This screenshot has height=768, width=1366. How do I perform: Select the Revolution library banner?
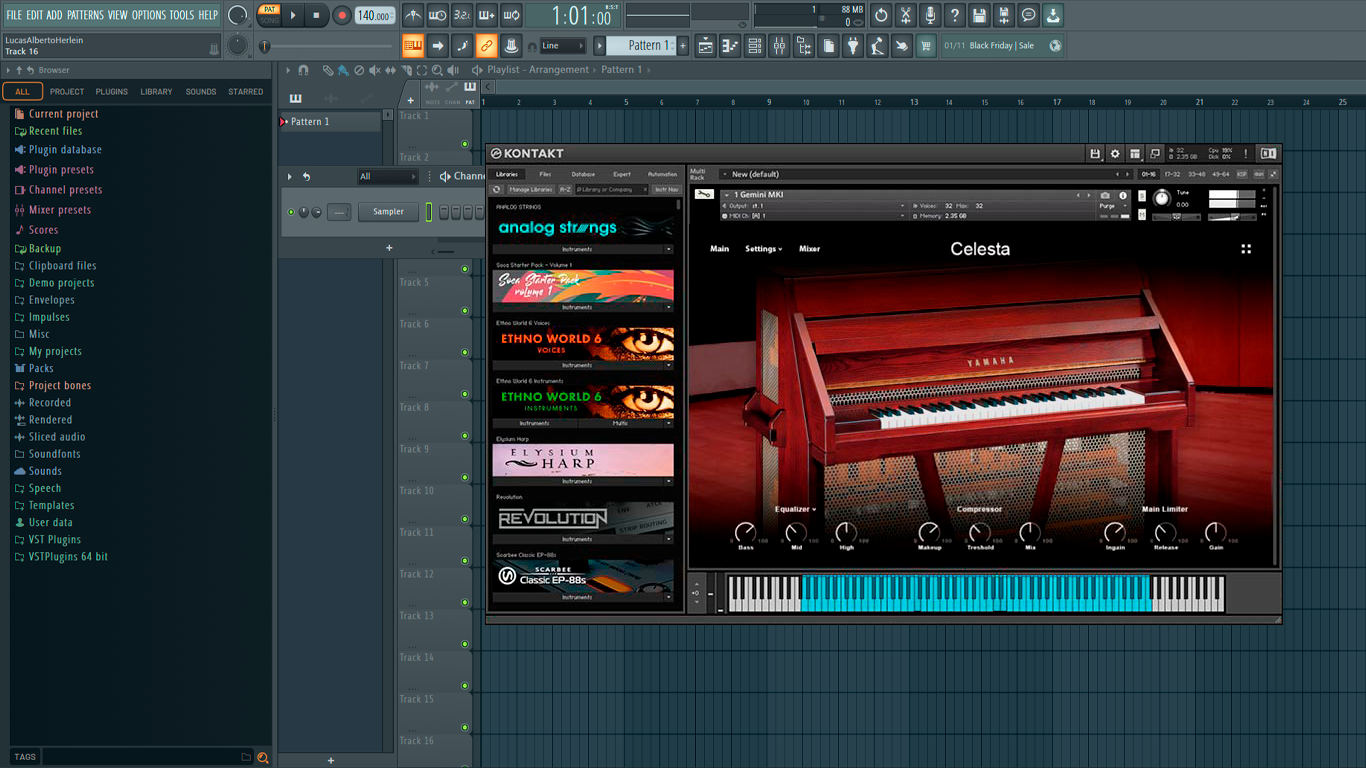tap(583, 518)
